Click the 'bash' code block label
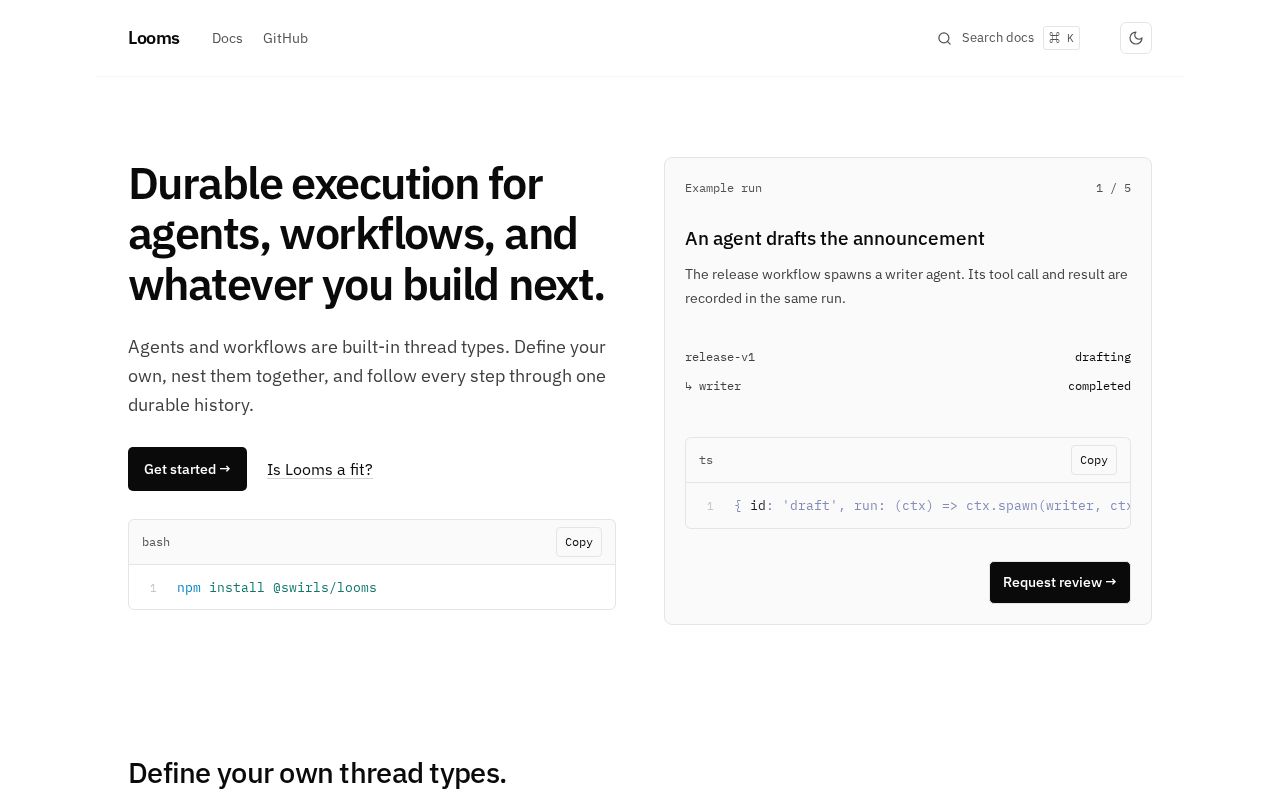 tap(156, 542)
